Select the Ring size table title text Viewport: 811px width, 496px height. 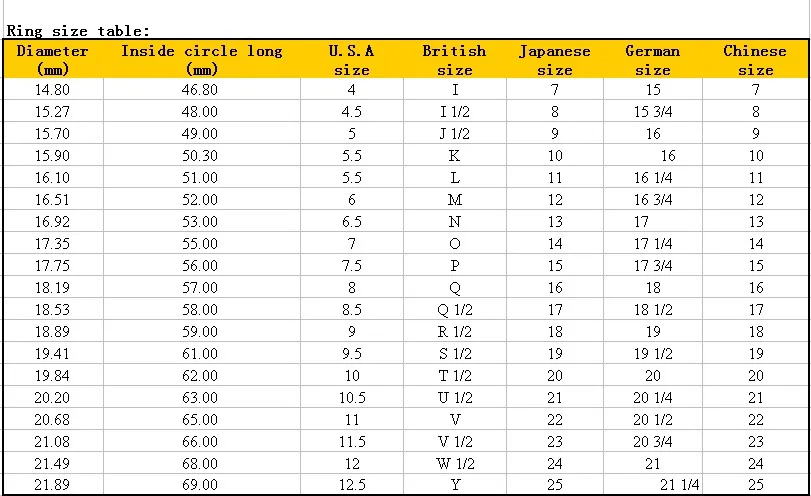(78, 31)
